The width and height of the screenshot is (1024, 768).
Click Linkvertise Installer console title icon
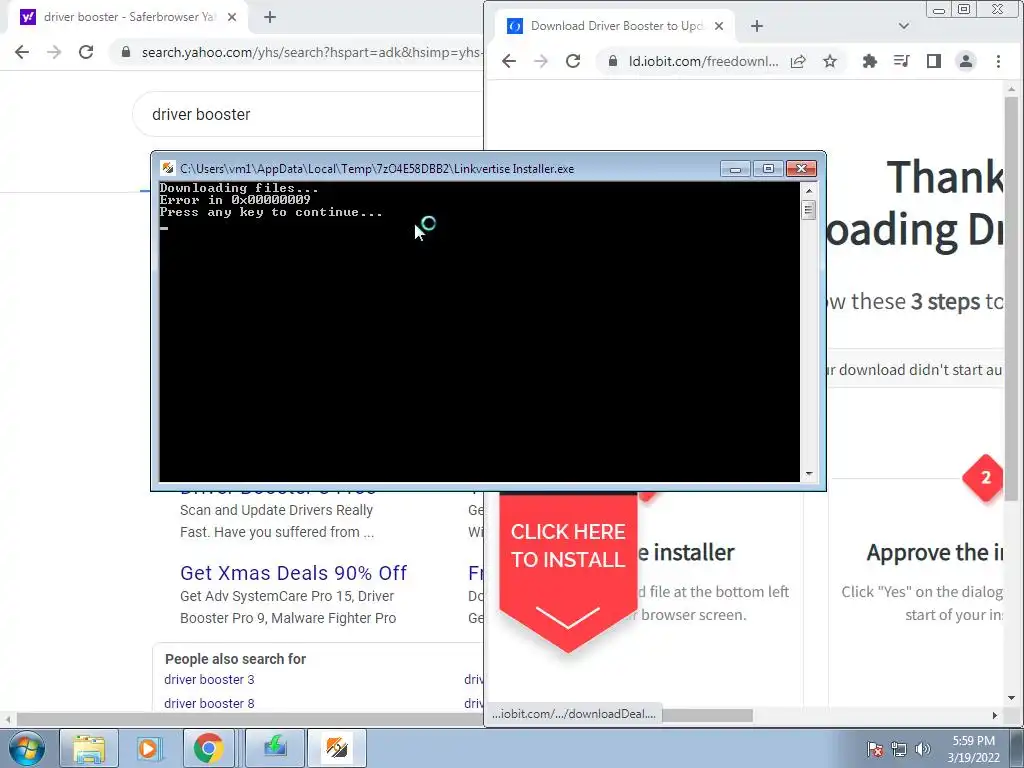point(168,168)
